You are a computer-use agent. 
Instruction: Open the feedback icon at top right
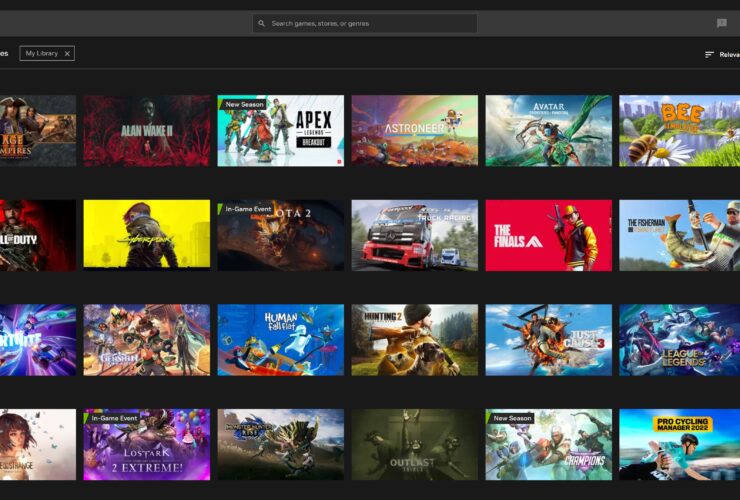click(x=721, y=23)
